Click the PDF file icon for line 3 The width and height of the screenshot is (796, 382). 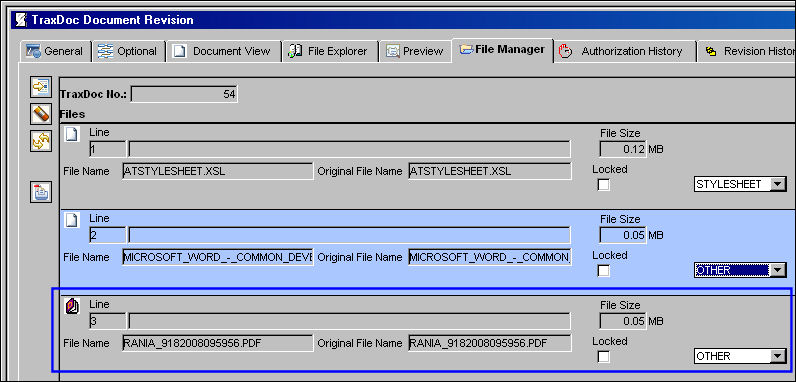[x=73, y=306]
